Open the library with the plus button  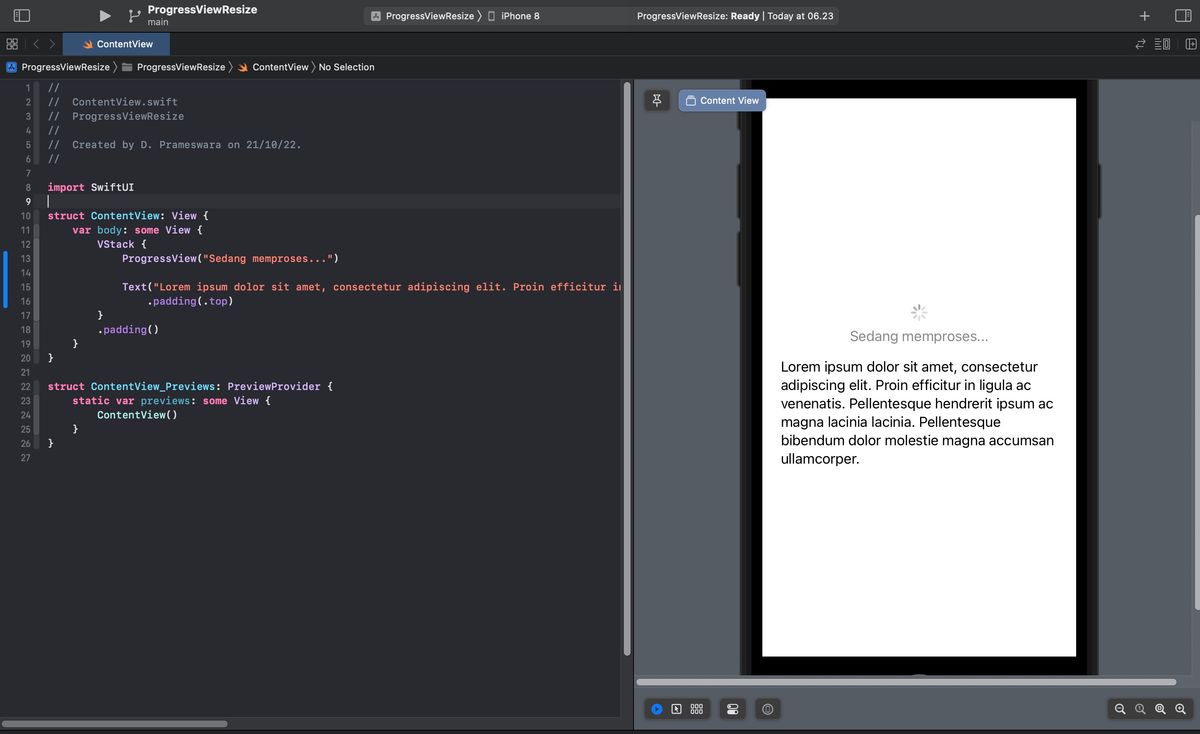(1144, 16)
